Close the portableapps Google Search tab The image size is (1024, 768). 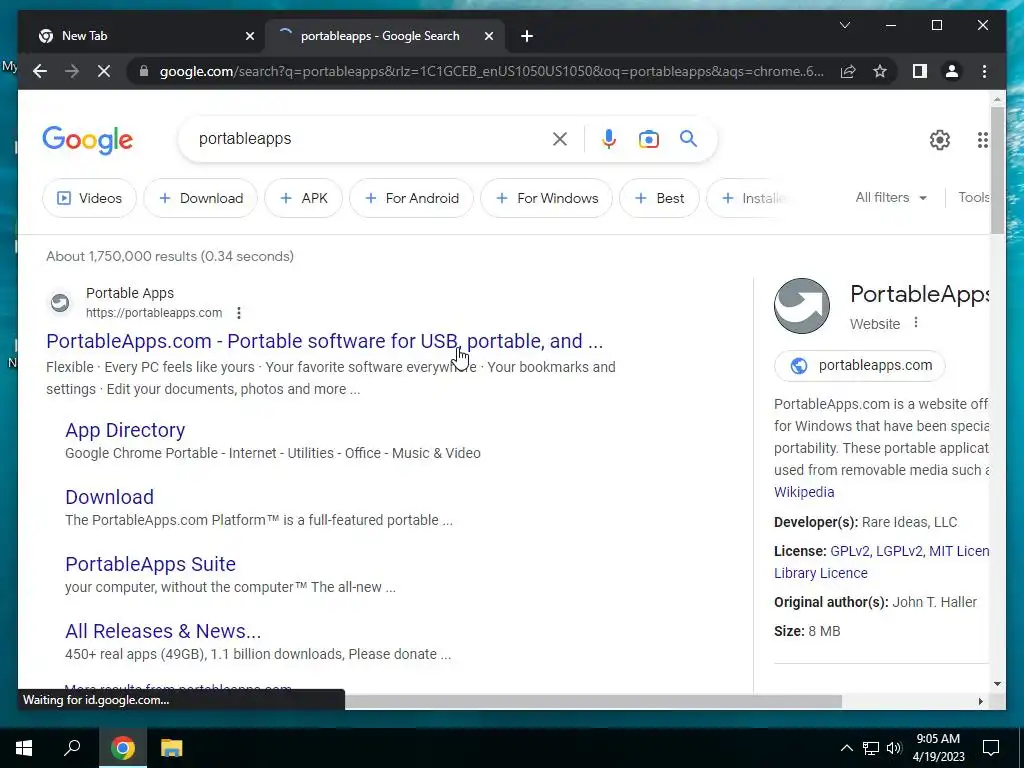[x=488, y=36]
